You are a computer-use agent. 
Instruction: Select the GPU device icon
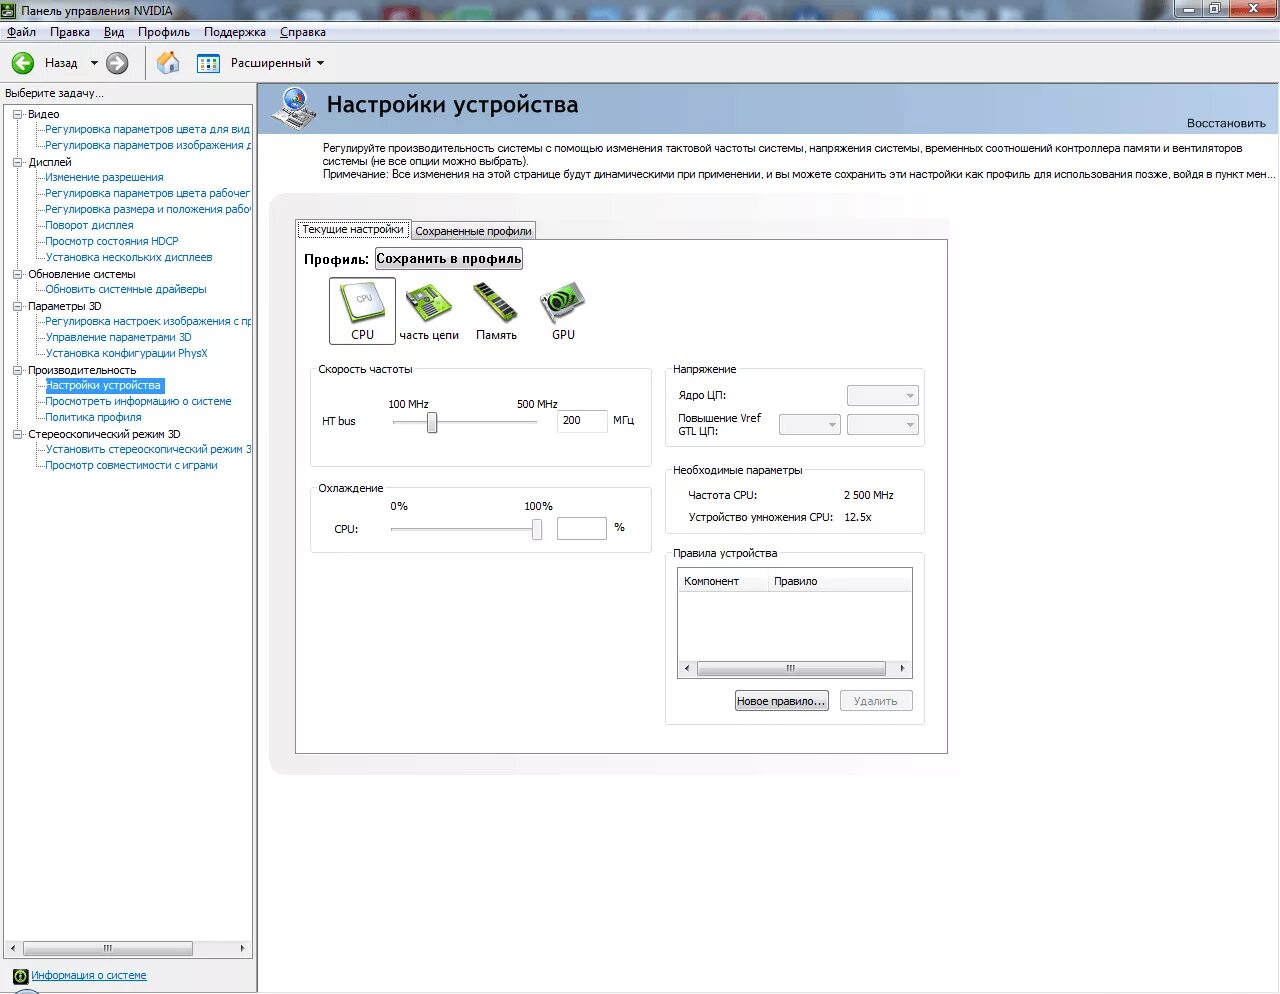(x=563, y=311)
